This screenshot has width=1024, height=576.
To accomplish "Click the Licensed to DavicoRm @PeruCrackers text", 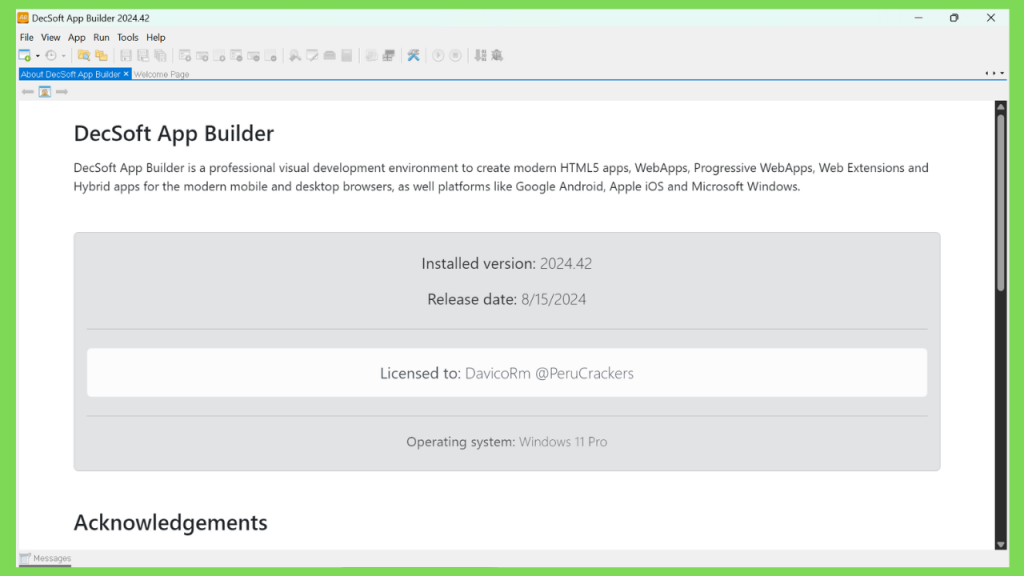I will click(507, 373).
